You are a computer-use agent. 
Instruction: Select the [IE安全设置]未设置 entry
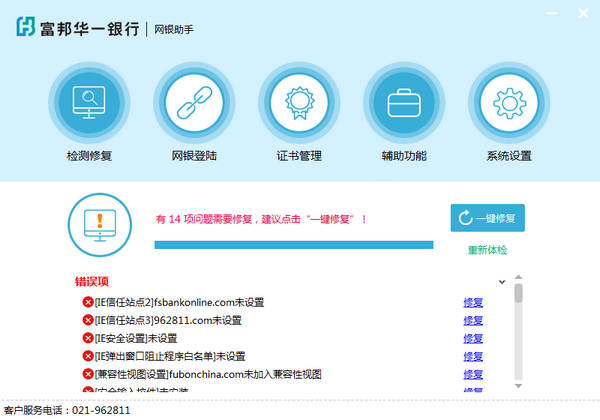pos(136,338)
